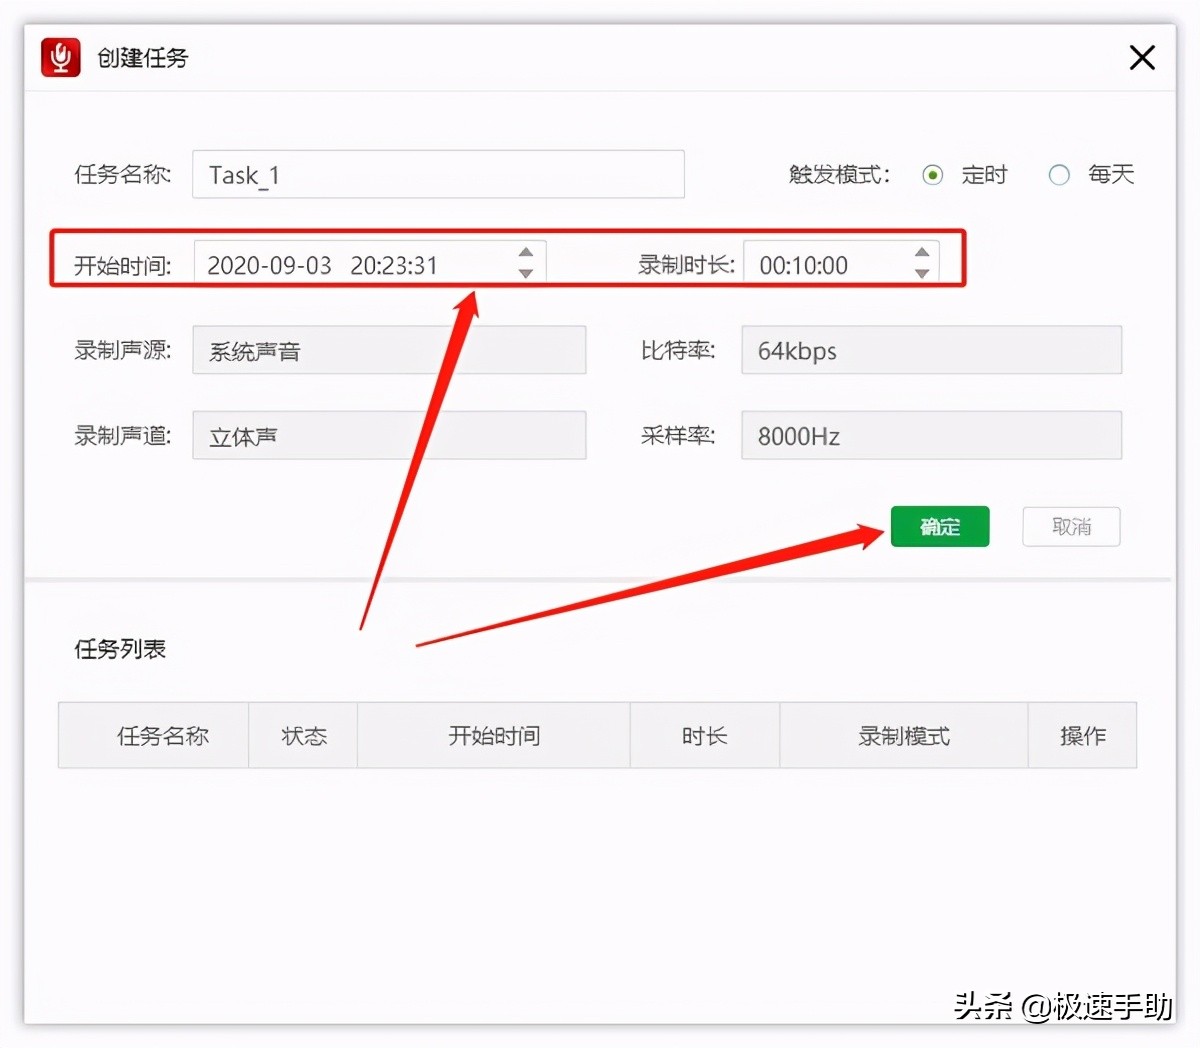This screenshot has height=1048, width=1200.
Task: Click the red microphone app icon
Action: [59, 57]
